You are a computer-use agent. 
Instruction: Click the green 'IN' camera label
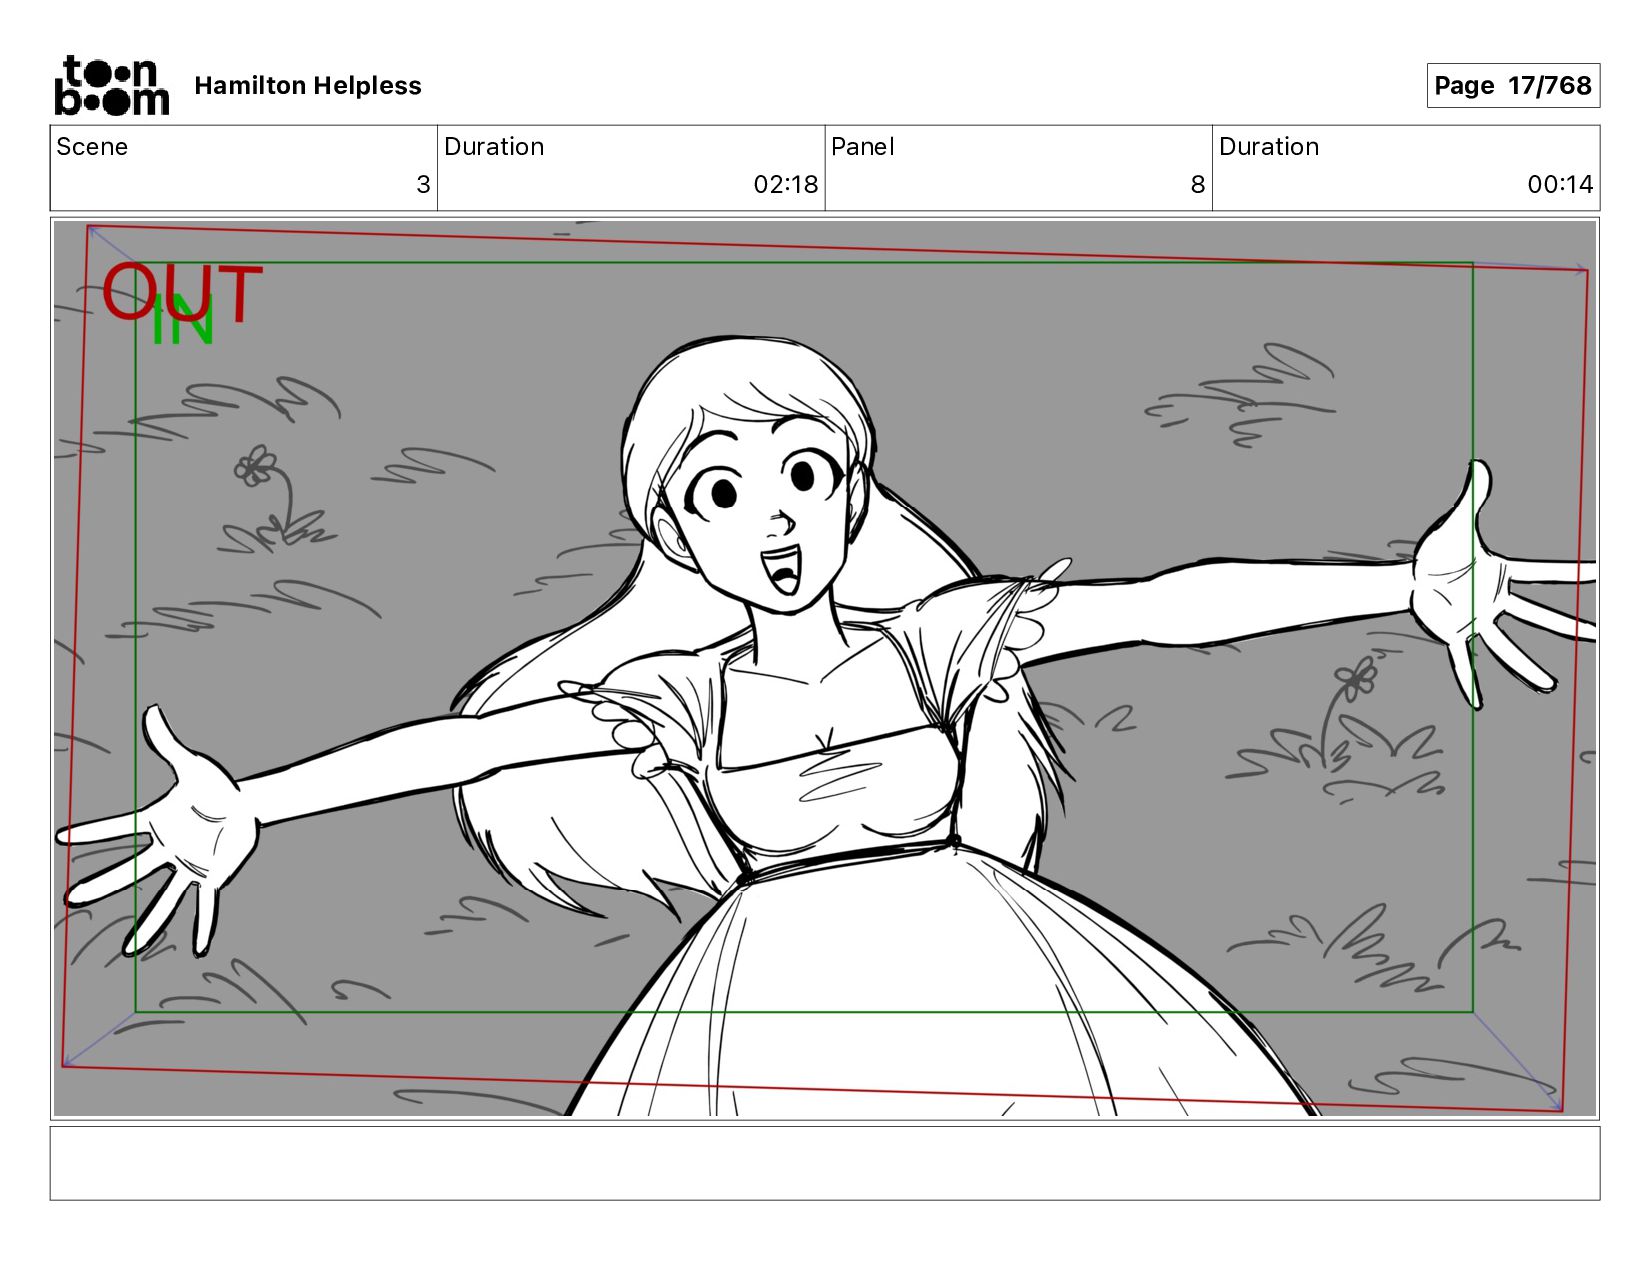point(183,321)
